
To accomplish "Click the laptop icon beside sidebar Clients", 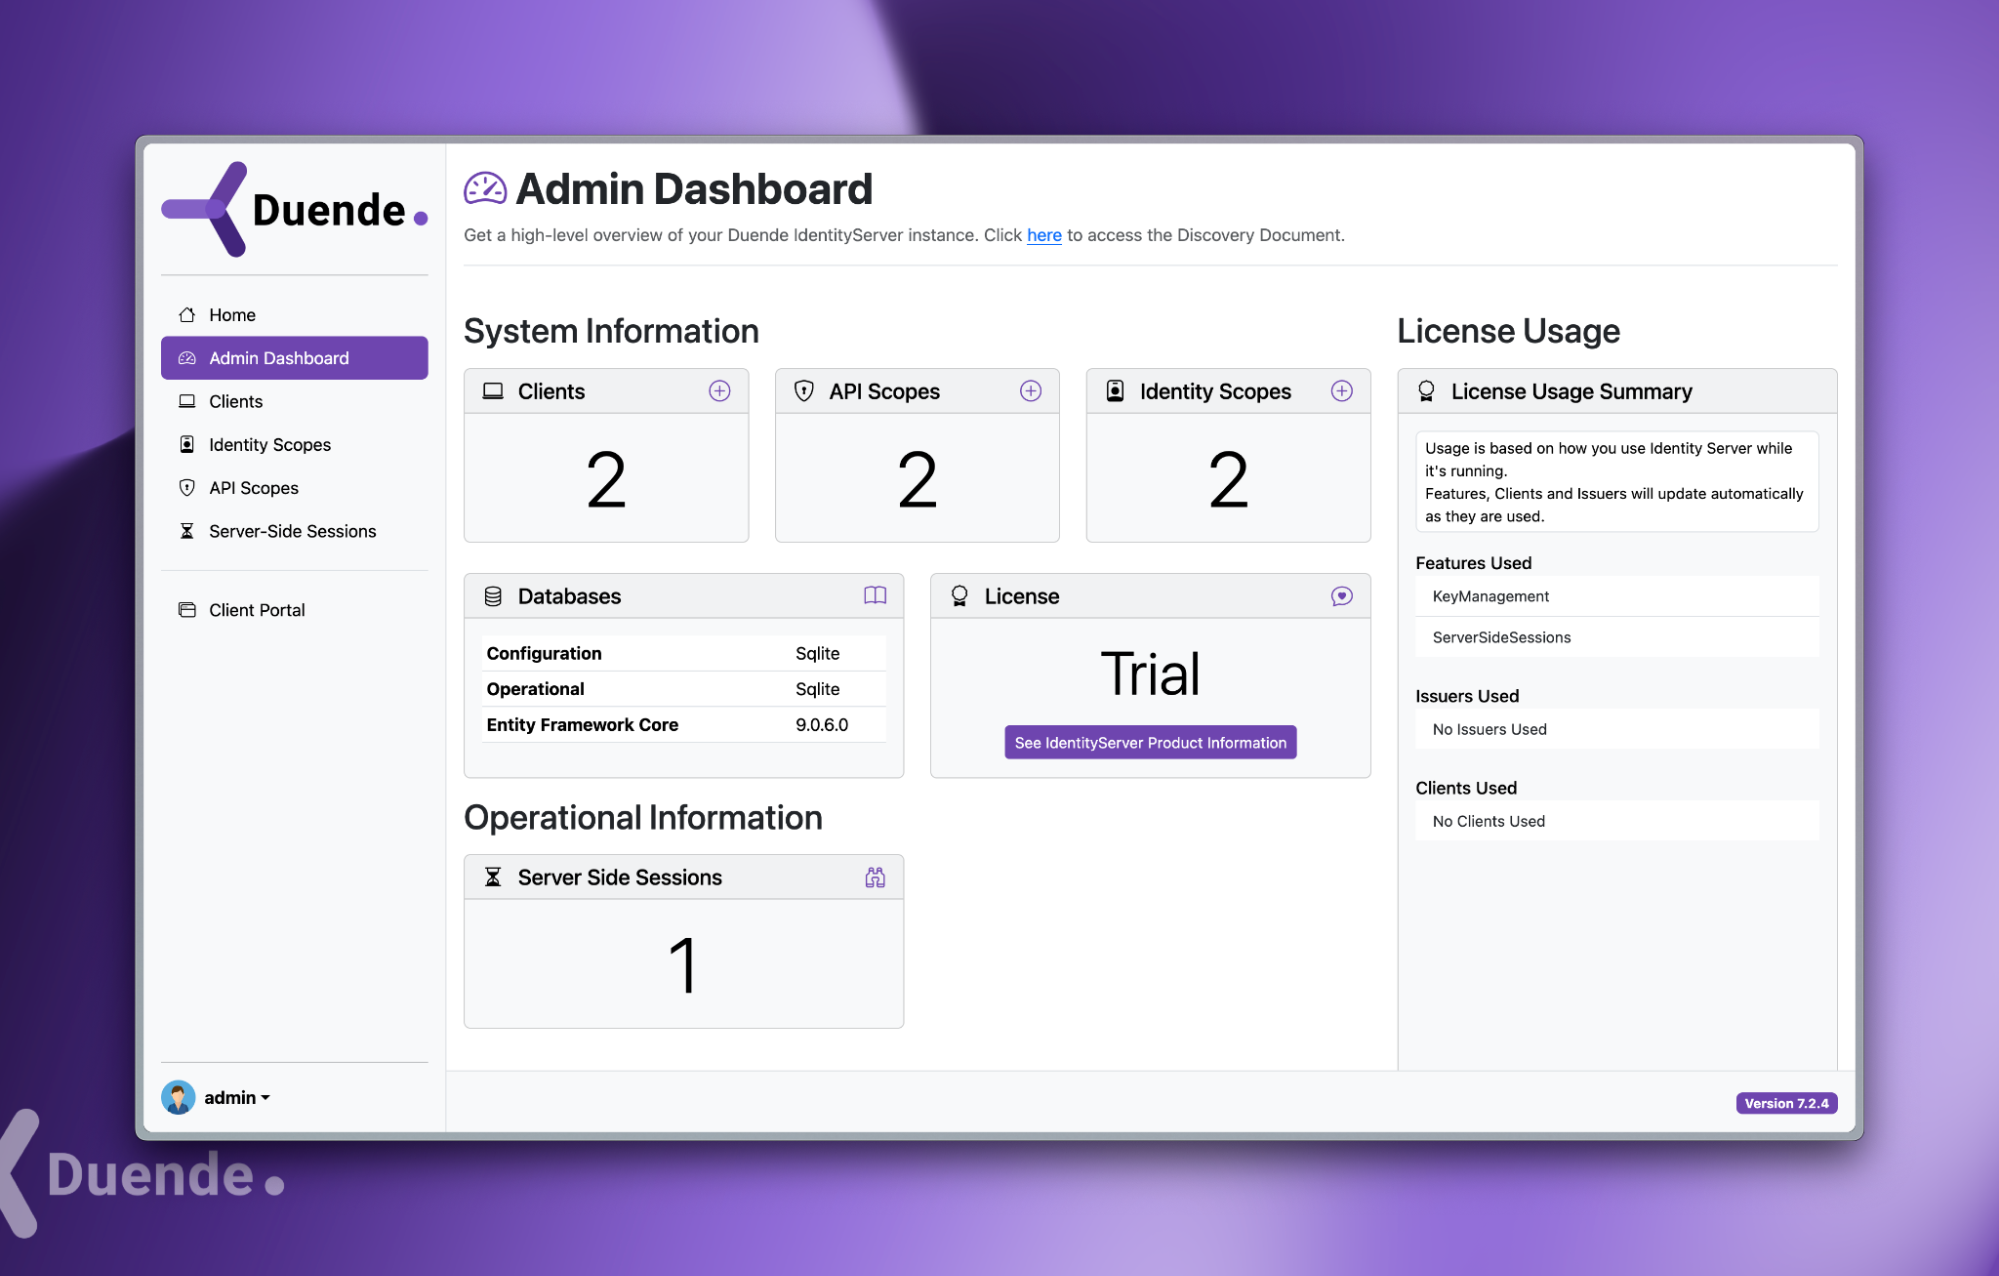I will click(x=187, y=401).
